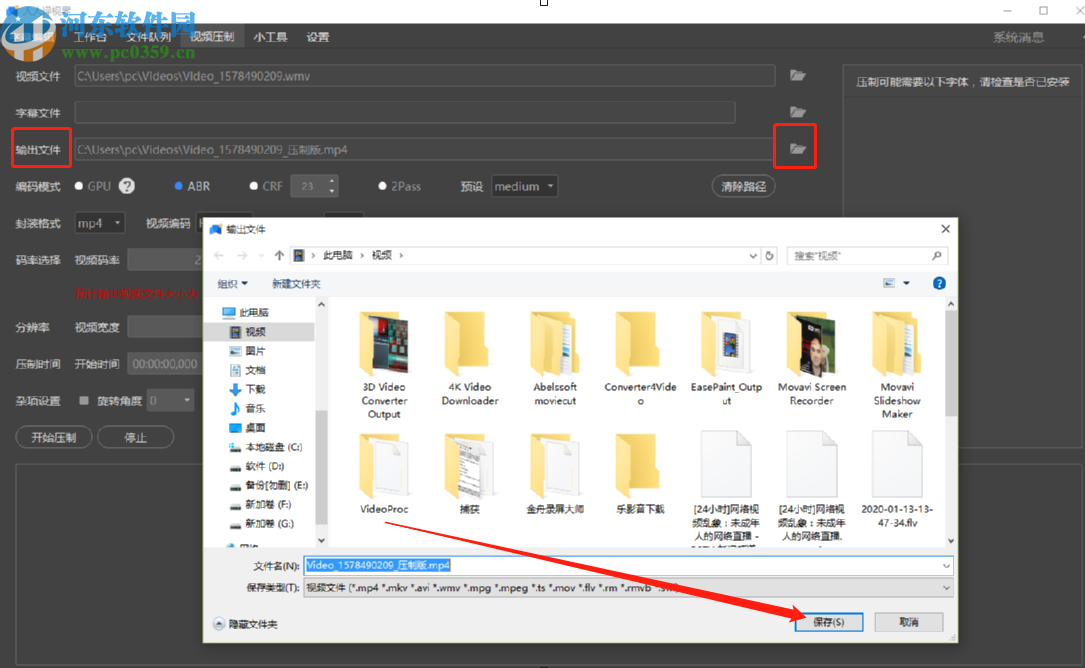Select Abelssoft moviecut folder

click(x=555, y=359)
